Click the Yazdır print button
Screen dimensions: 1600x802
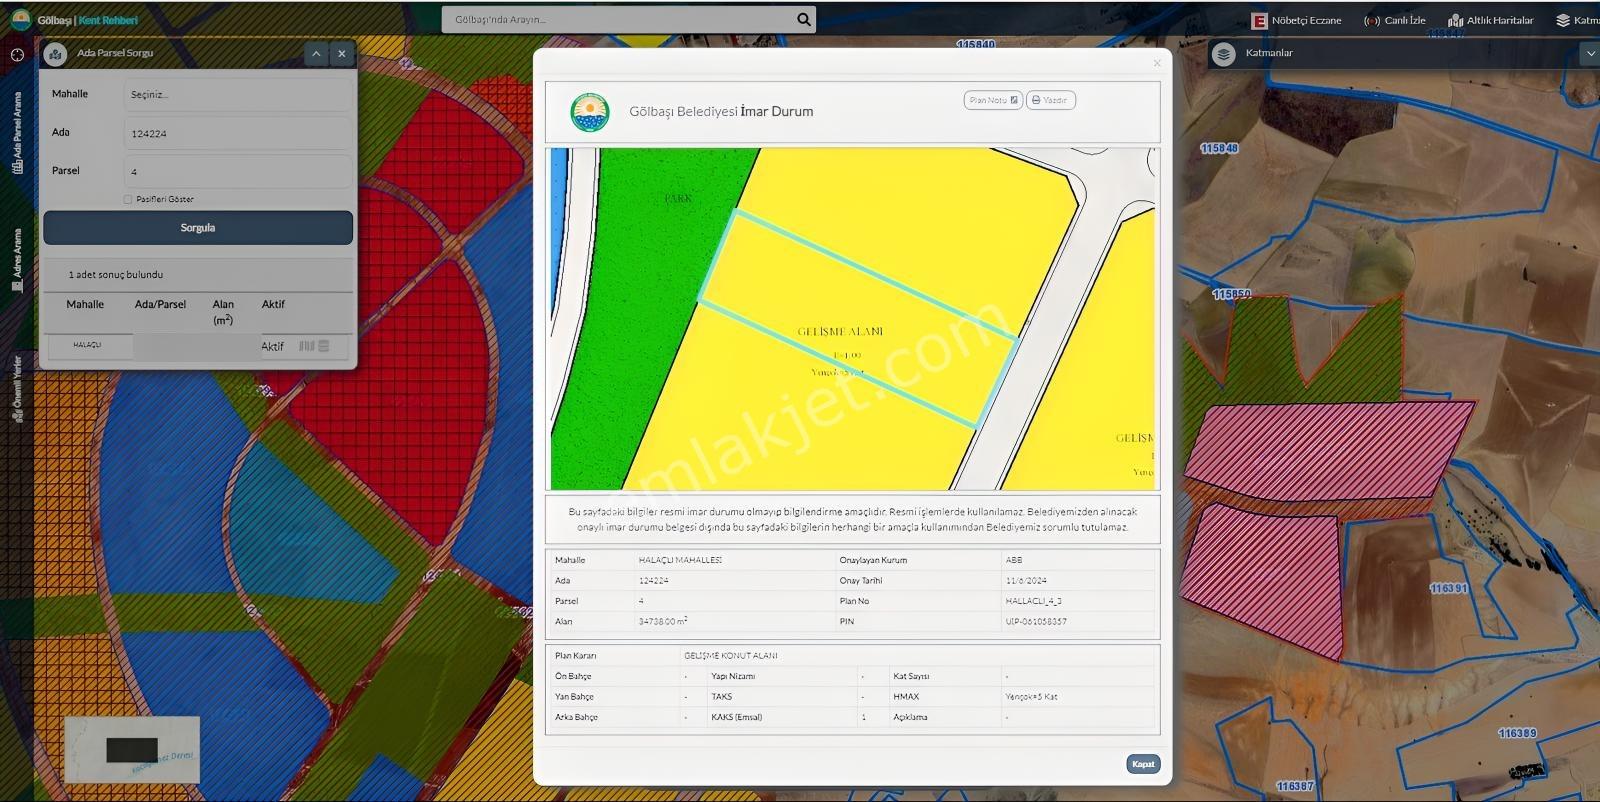pyautogui.click(x=1050, y=100)
